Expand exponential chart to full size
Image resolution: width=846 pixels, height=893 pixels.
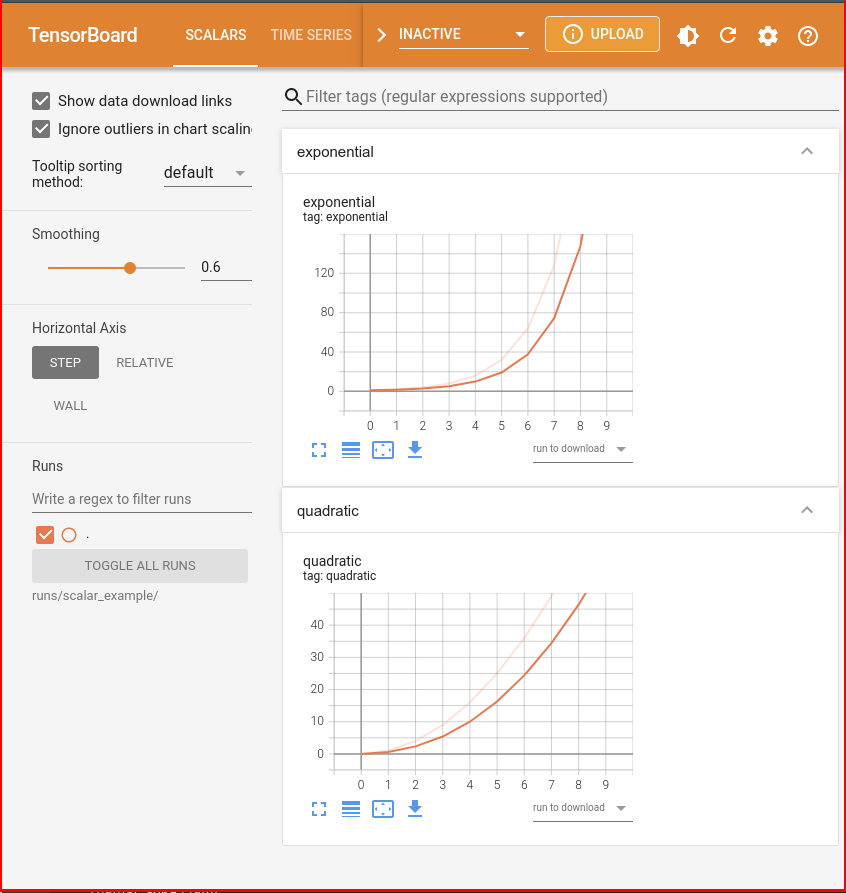(x=319, y=450)
